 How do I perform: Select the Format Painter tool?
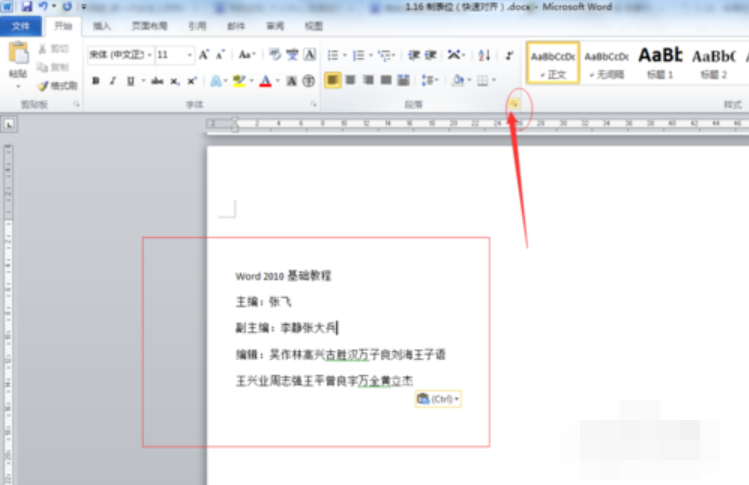pyautogui.click(x=57, y=86)
